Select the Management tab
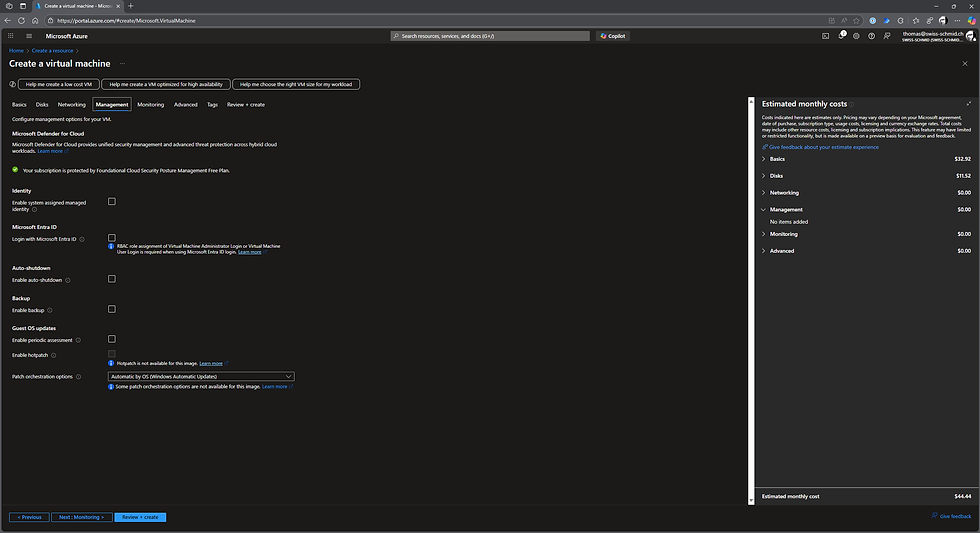 [x=112, y=105]
